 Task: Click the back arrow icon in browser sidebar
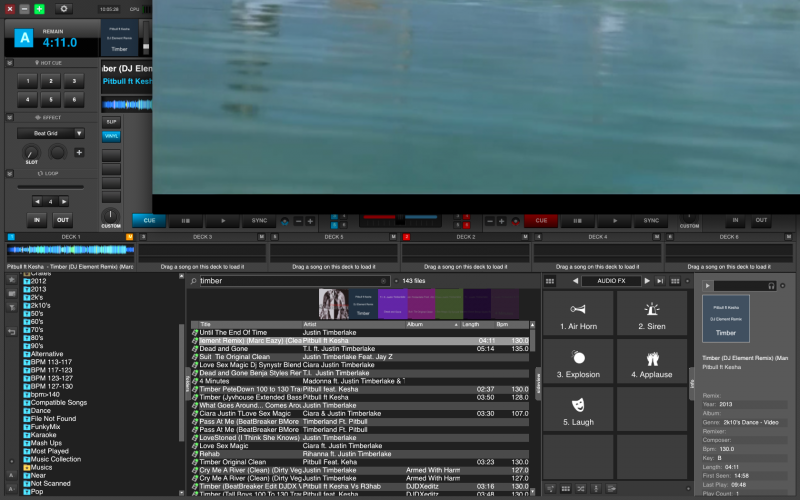(x=12, y=332)
